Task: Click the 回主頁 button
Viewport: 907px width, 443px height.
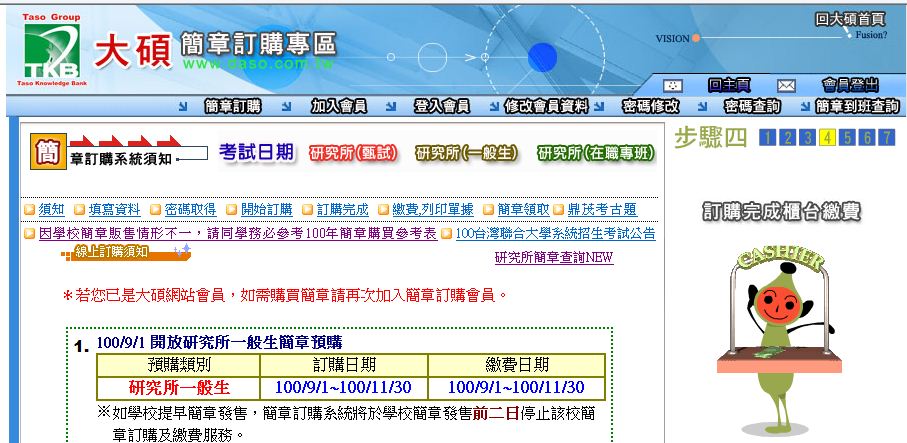Action: [x=729, y=86]
